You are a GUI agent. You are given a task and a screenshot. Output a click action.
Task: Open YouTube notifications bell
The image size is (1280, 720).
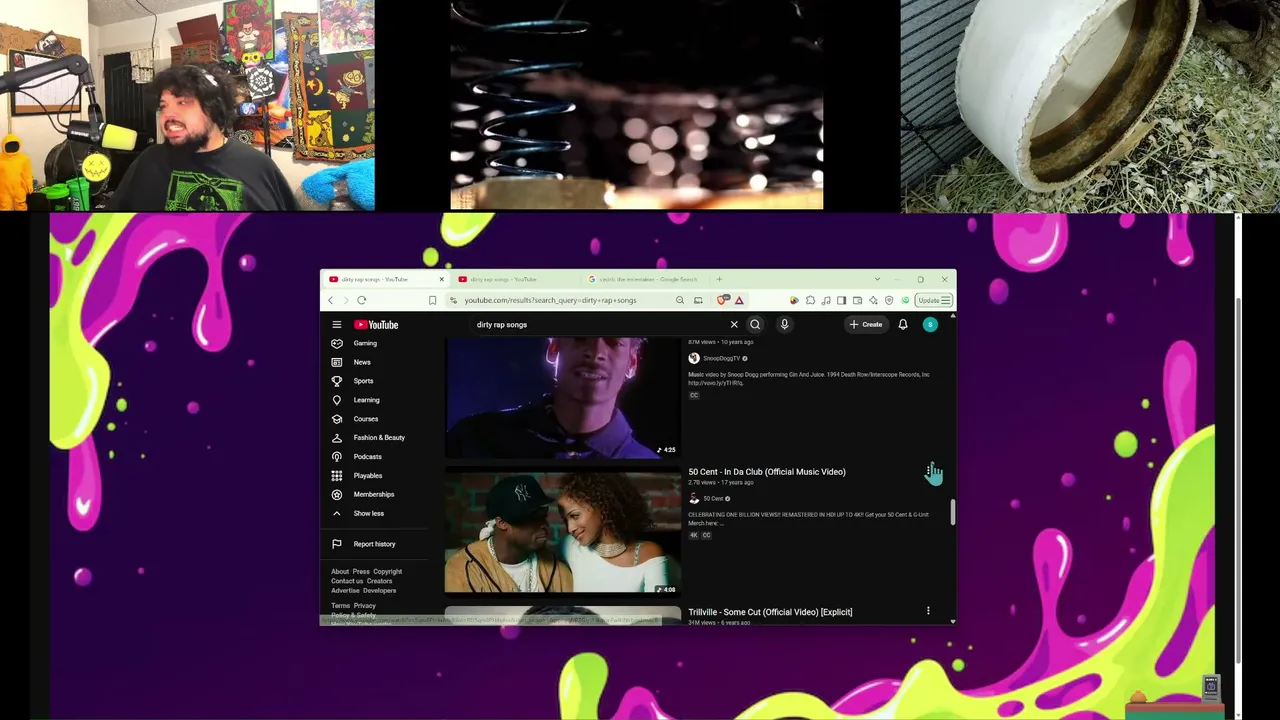click(x=903, y=325)
